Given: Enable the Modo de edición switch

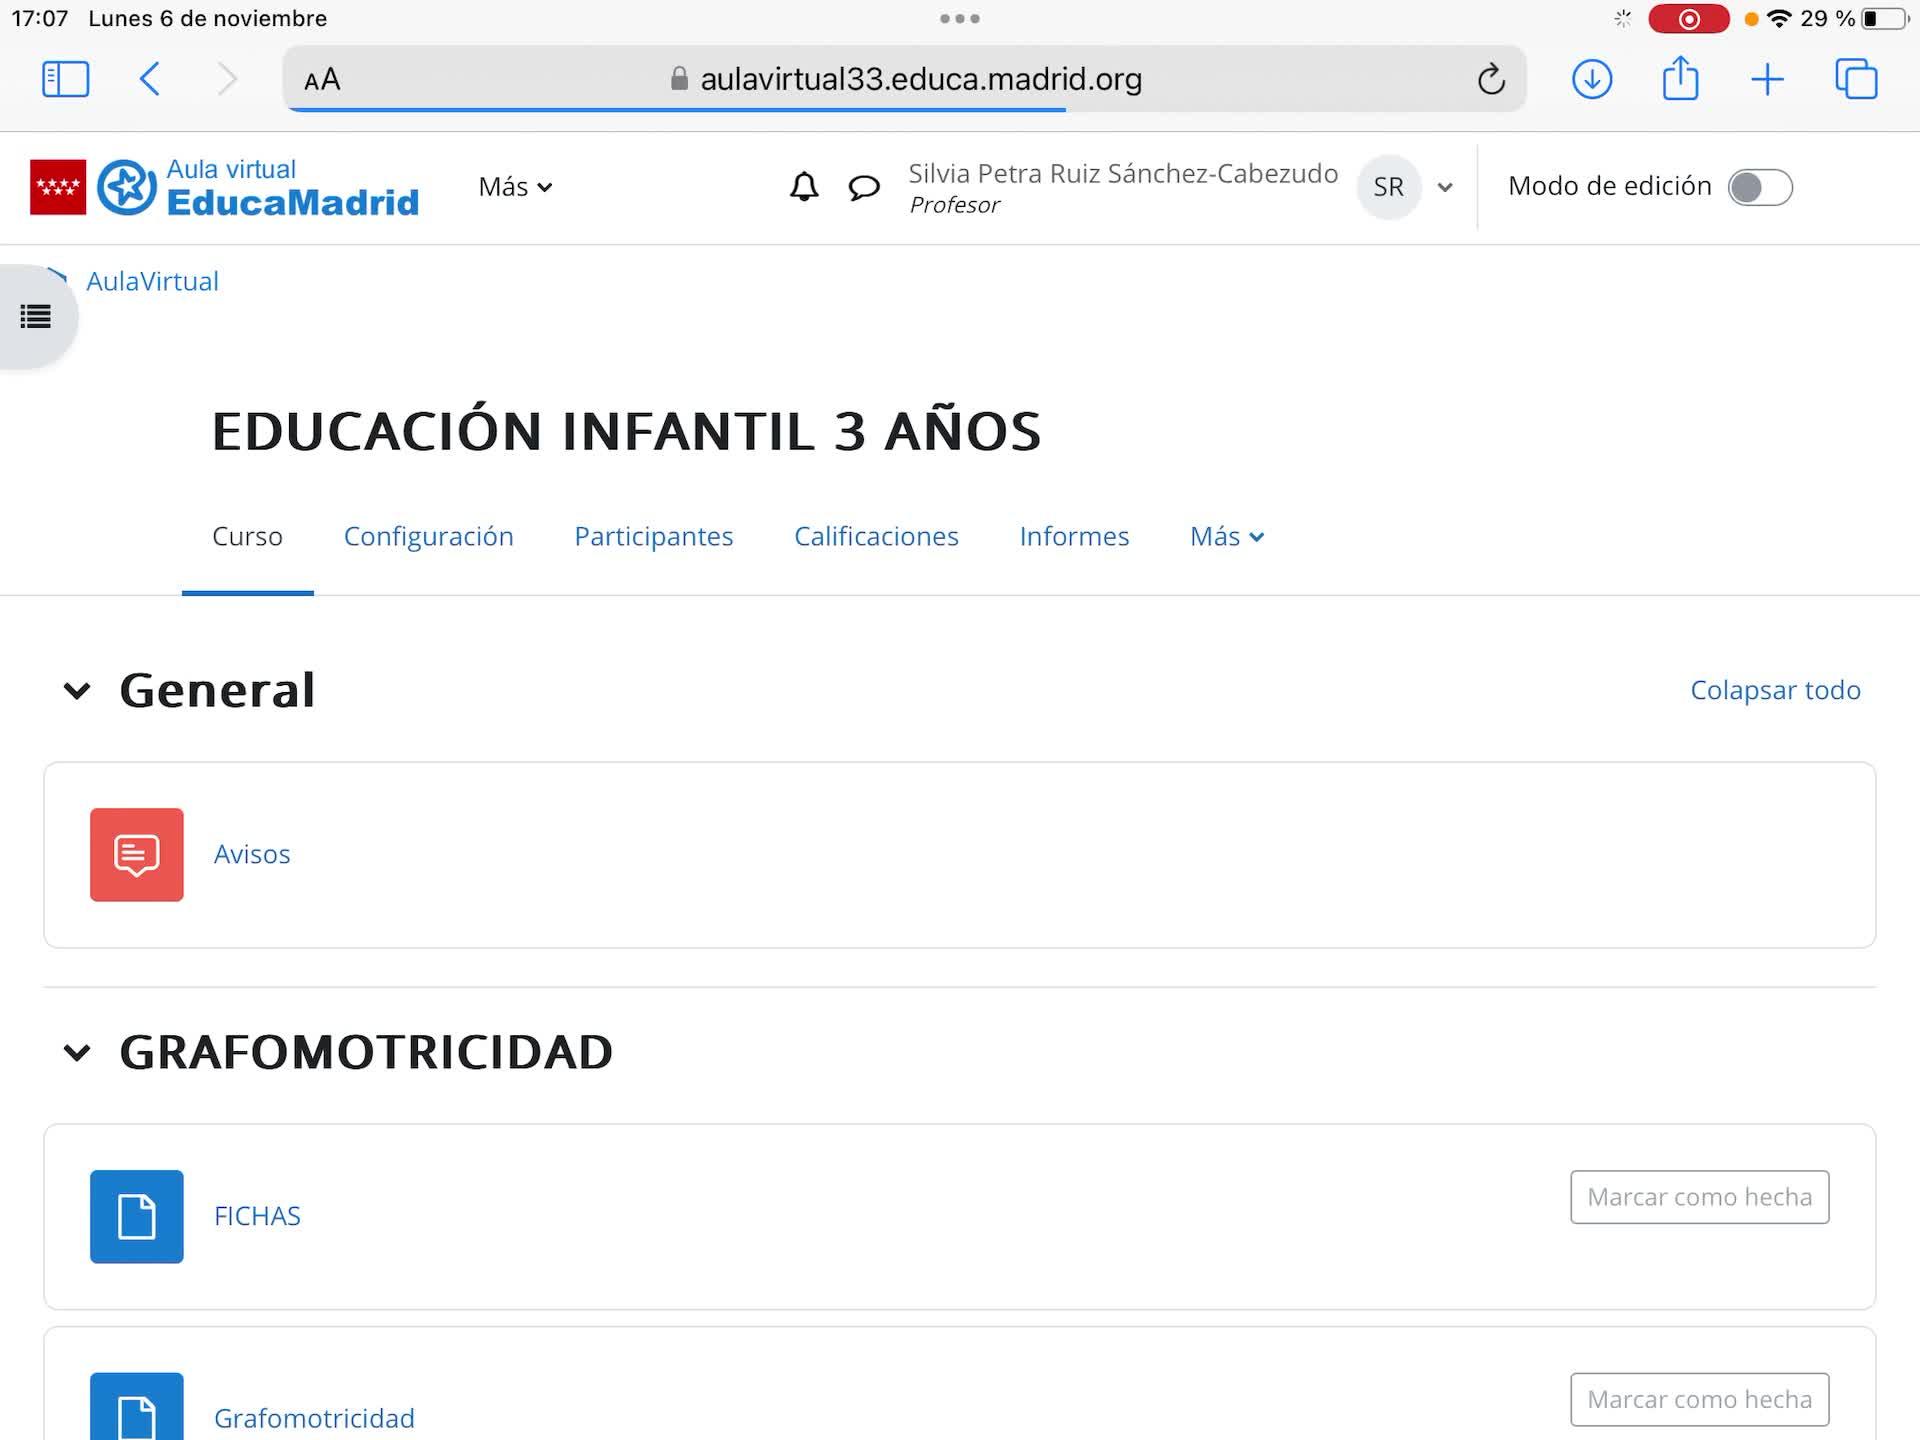Looking at the screenshot, I should coord(1760,187).
